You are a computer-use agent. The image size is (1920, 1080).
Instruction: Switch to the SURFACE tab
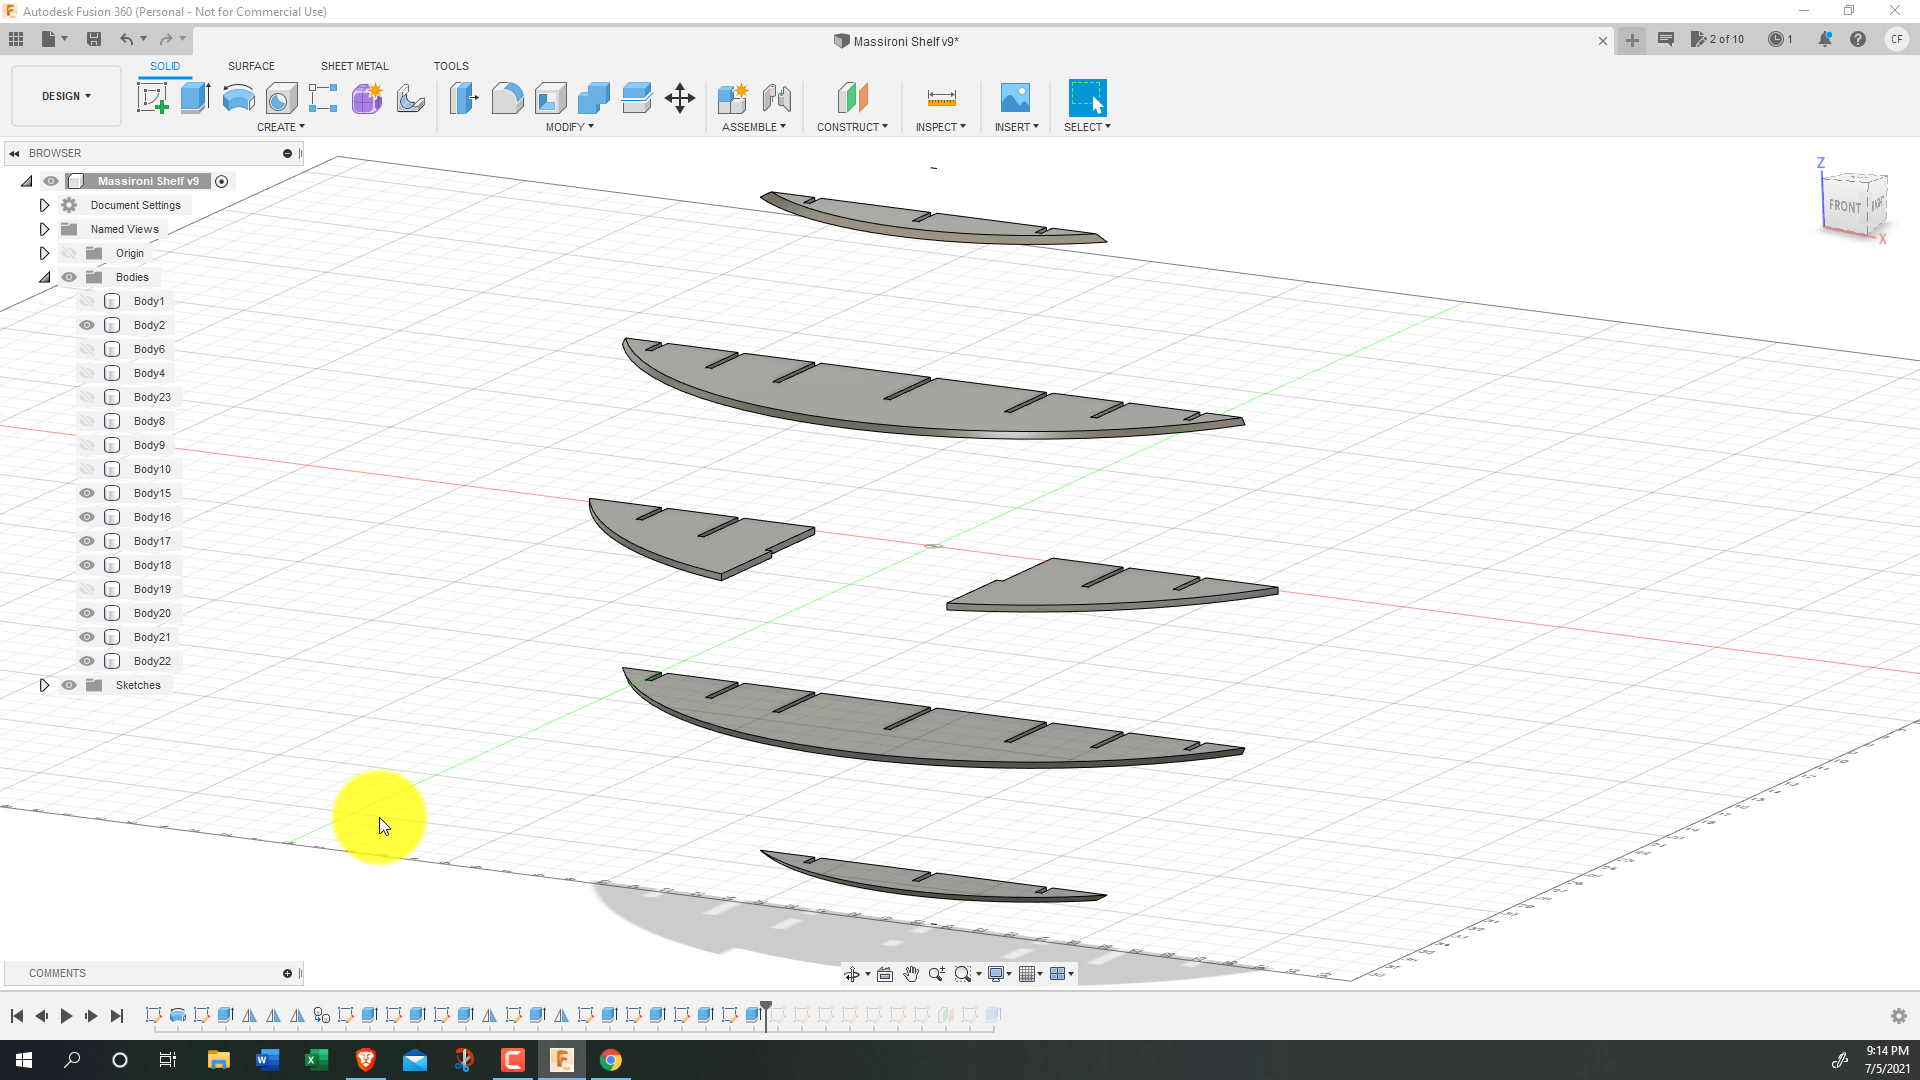click(x=251, y=66)
